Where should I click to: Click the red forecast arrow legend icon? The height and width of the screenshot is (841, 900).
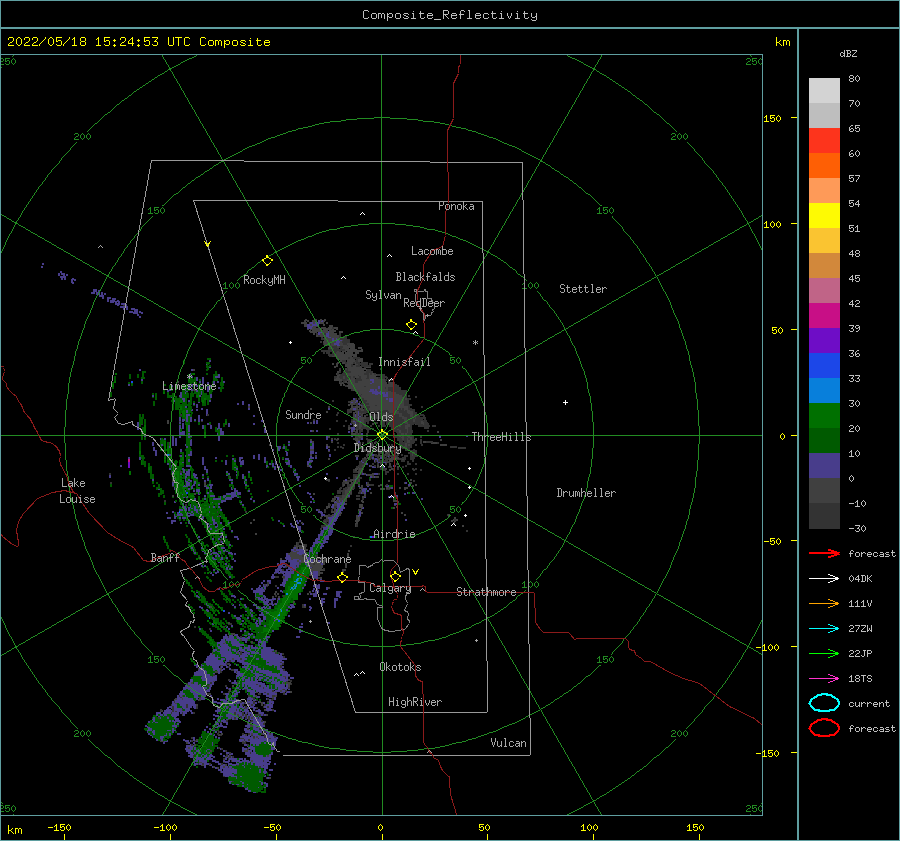(824, 554)
